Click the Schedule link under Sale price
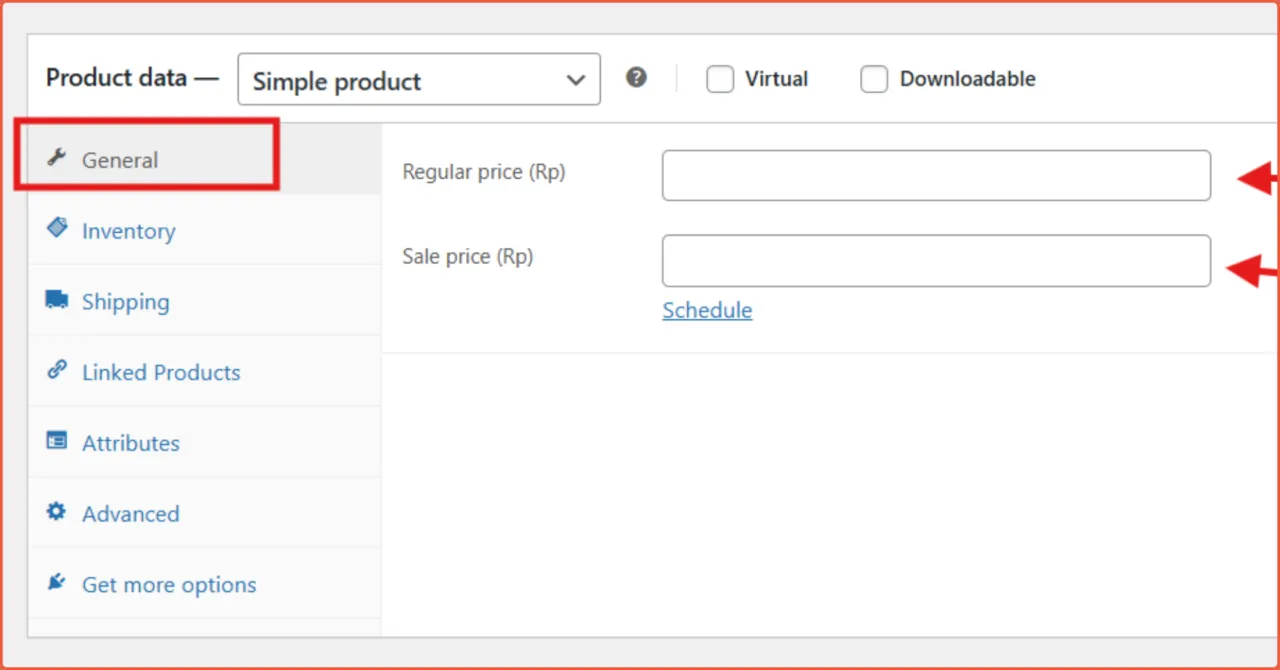Image resolution: width=1280 pixels, height=670 pixels. [707, 310]
